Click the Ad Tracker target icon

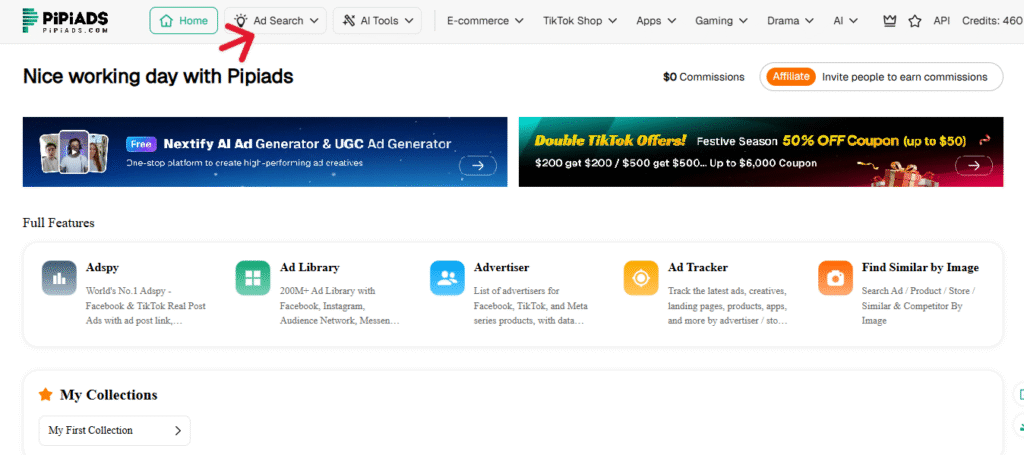pos(641,278)
